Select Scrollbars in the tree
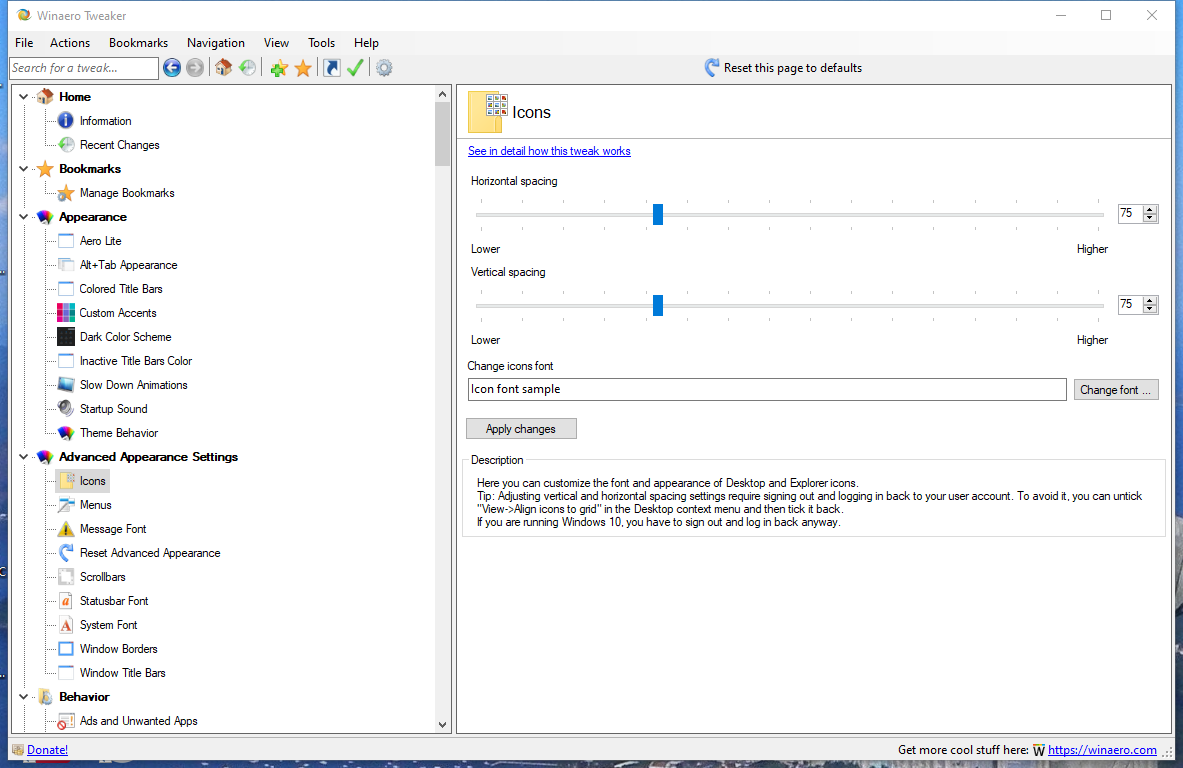This screenshot has height=768, width=1183. click(x=103, y=577)
